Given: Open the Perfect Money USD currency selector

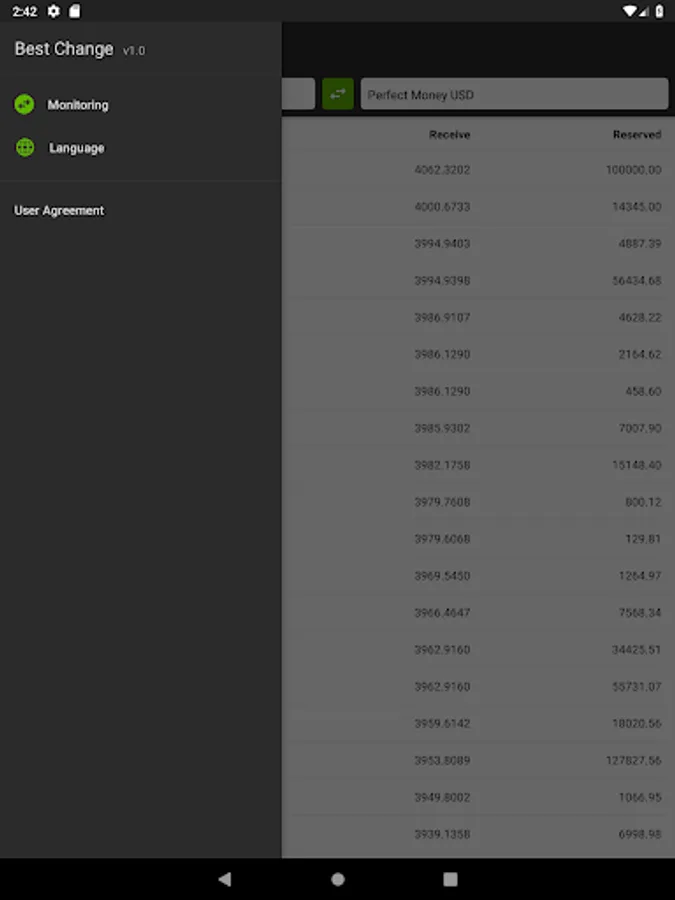Looking at the screenshot, I should (514, 95).
